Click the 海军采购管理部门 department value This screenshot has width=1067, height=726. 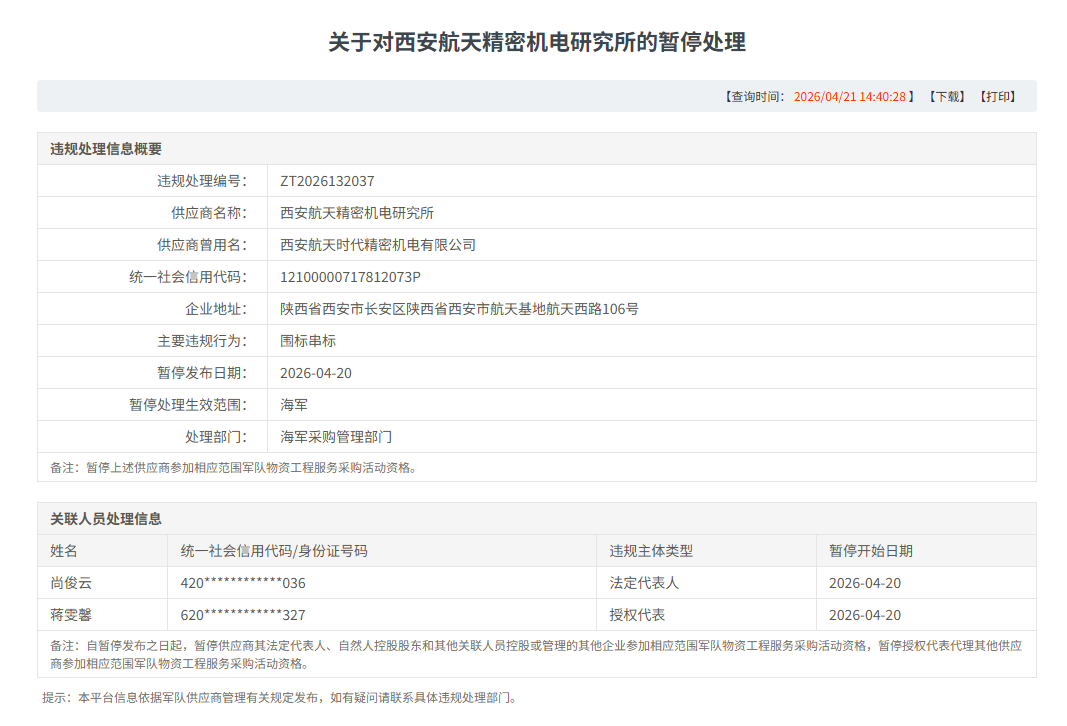click(336, 437)
